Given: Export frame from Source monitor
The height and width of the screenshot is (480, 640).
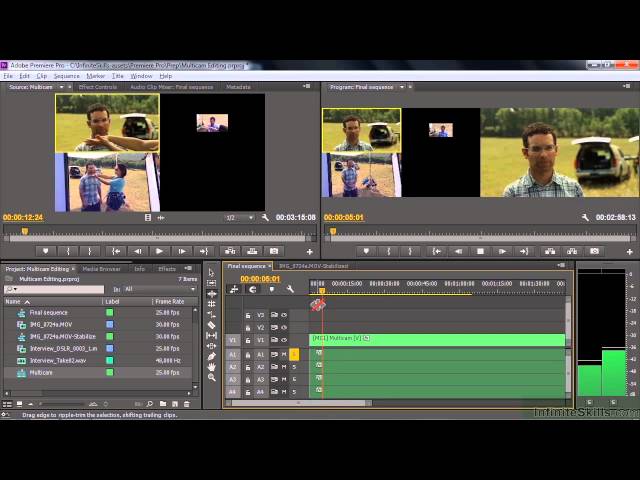Looking at the screenshot, I should pos(274,251).
